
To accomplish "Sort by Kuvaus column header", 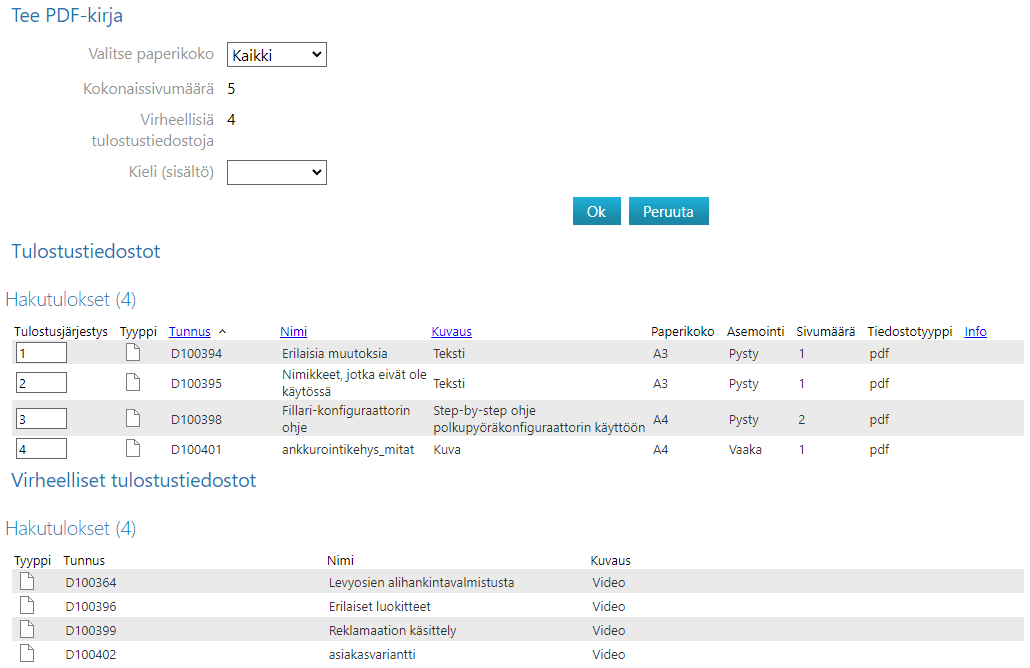I will (x=451, y=331).
